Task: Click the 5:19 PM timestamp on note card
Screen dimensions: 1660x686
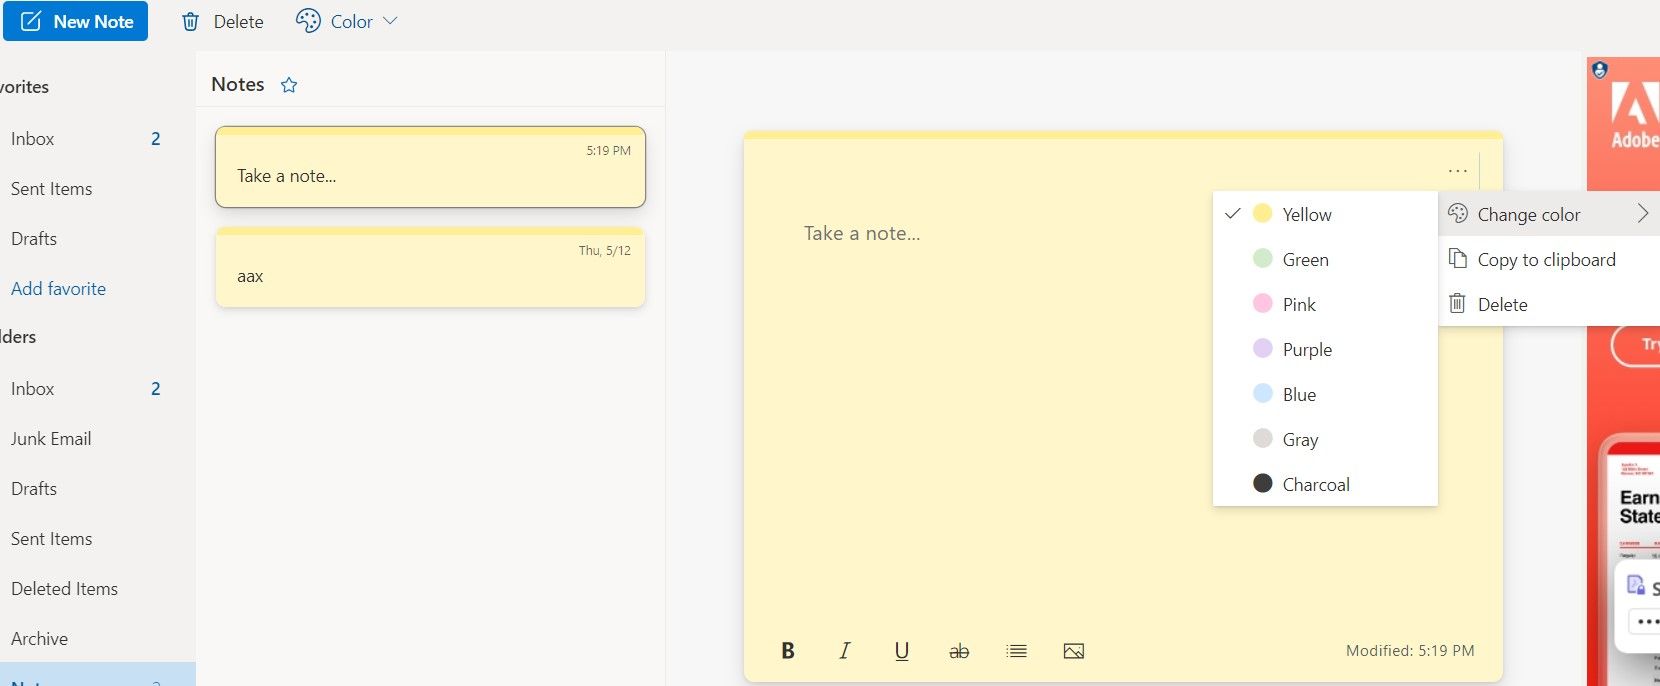Action: point(608,151)
